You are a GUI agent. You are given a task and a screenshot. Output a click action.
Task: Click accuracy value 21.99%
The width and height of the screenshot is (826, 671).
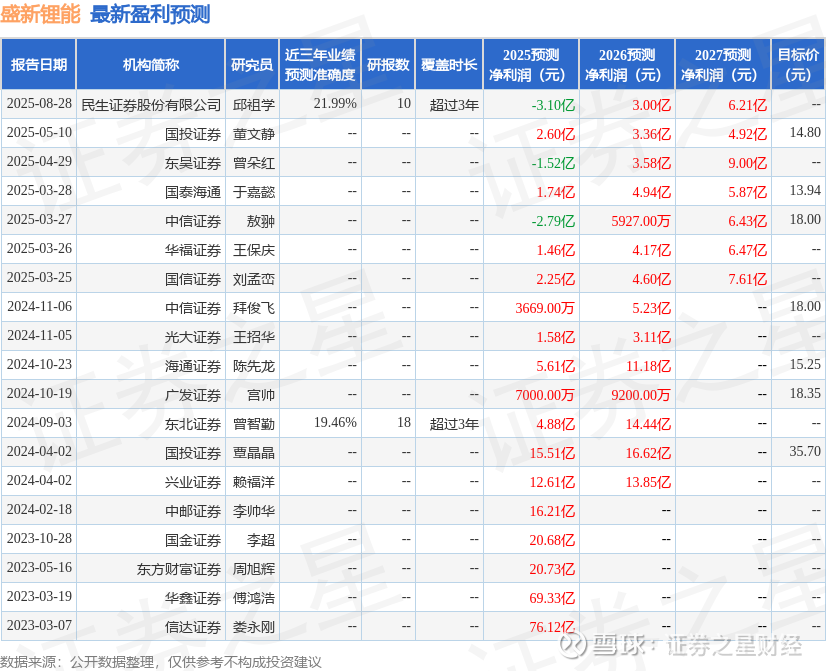[335, 104]
